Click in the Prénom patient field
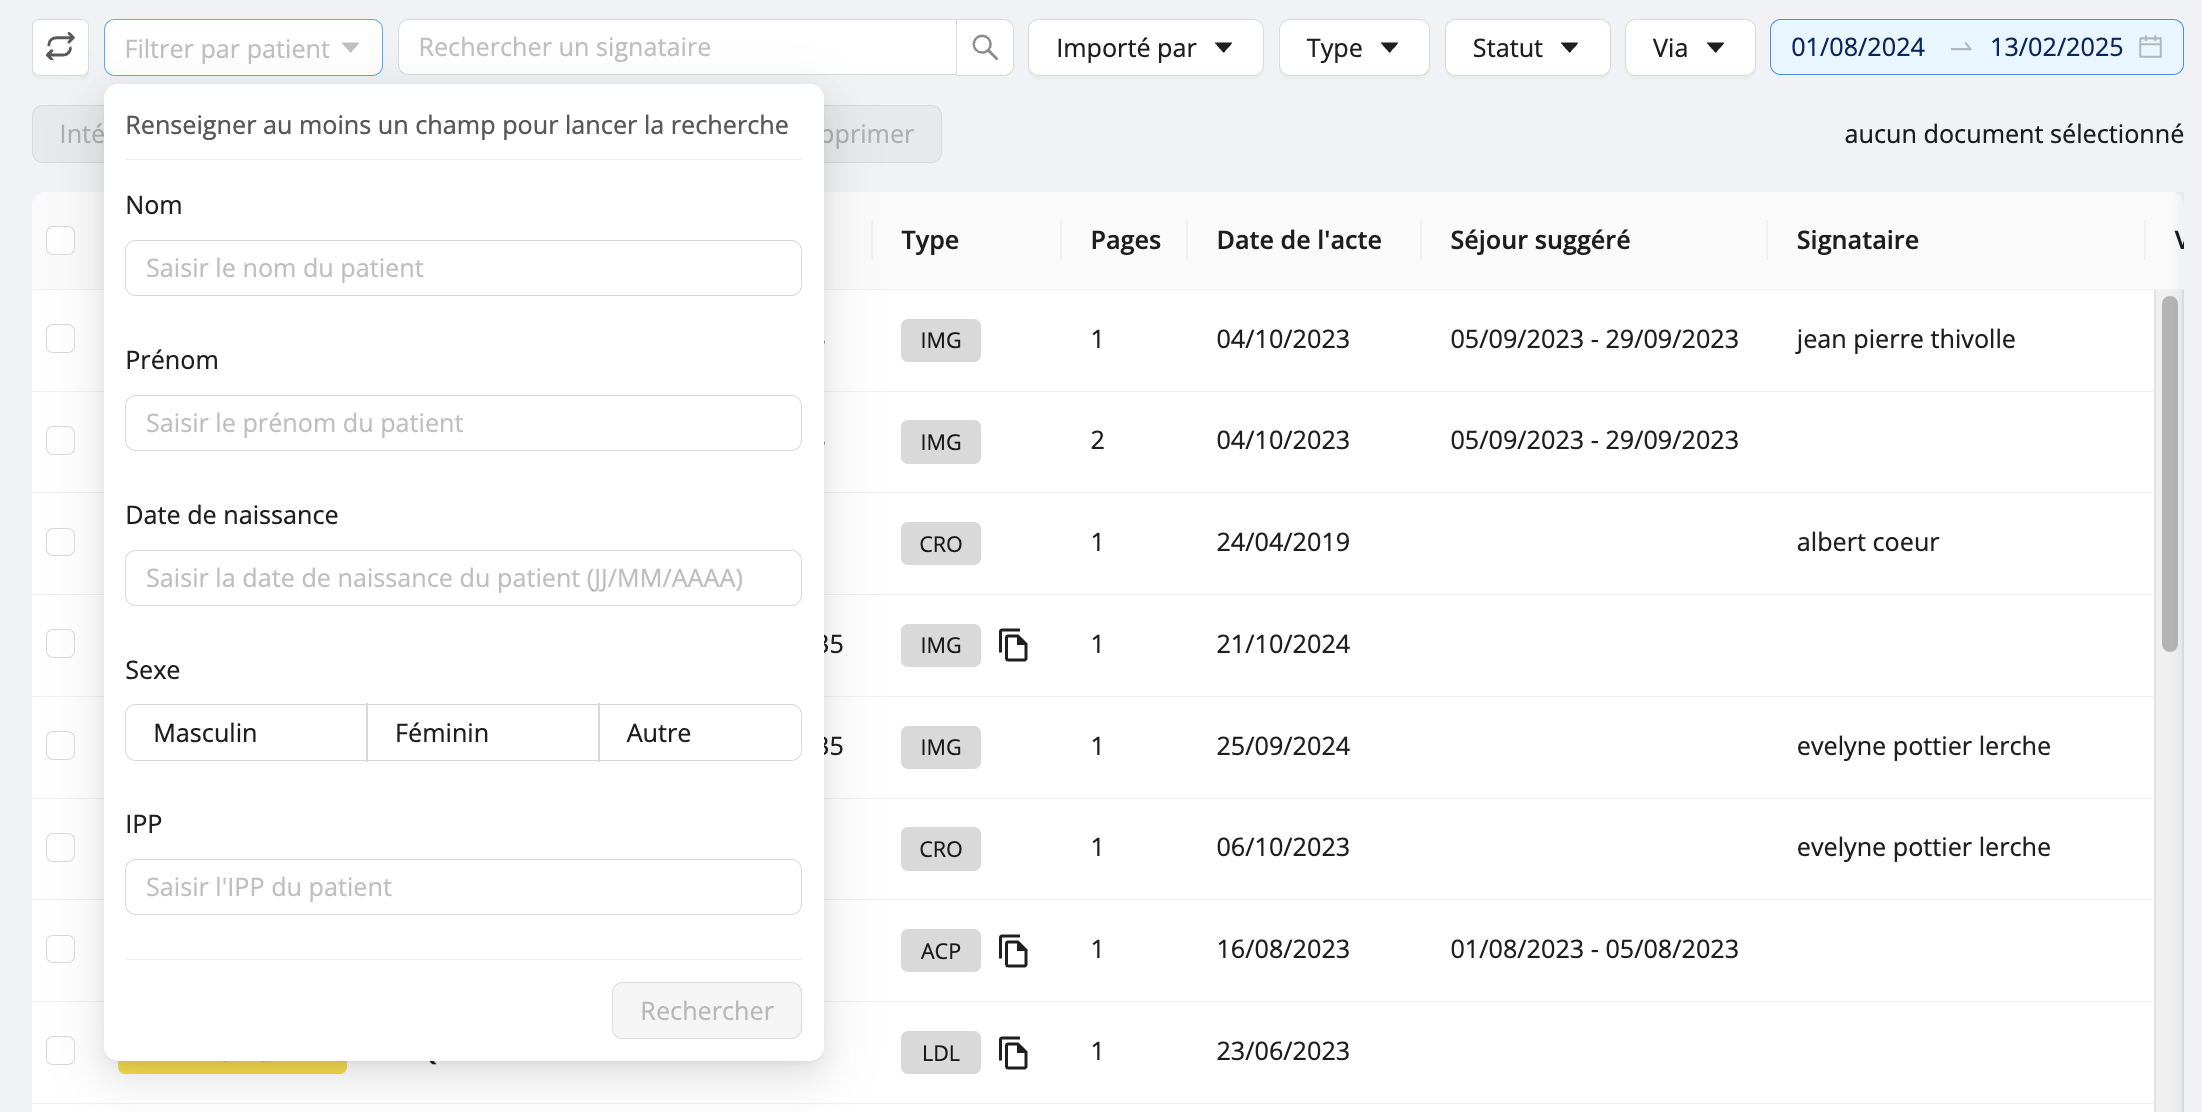Screen dimensions: 2202x1112 (463, 423)
